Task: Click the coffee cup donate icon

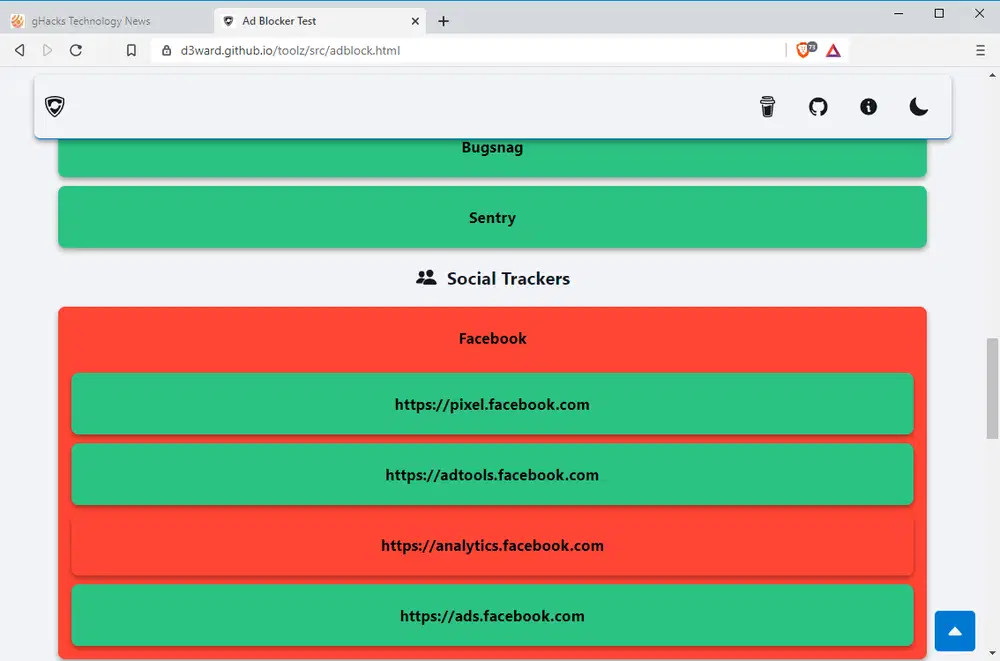Action: 767,107
